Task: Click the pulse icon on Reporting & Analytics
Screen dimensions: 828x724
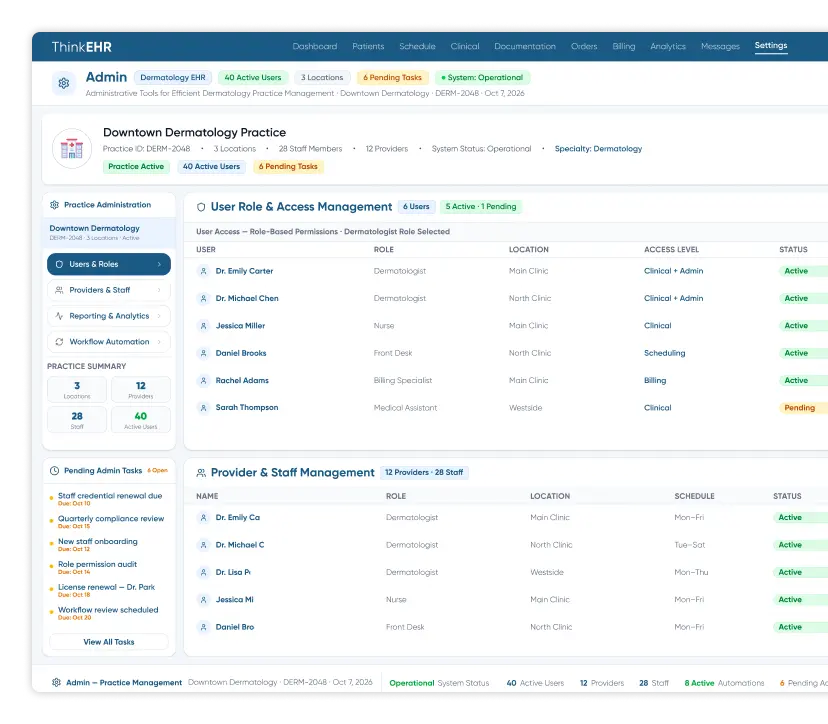Action: (x=59, y=316)
